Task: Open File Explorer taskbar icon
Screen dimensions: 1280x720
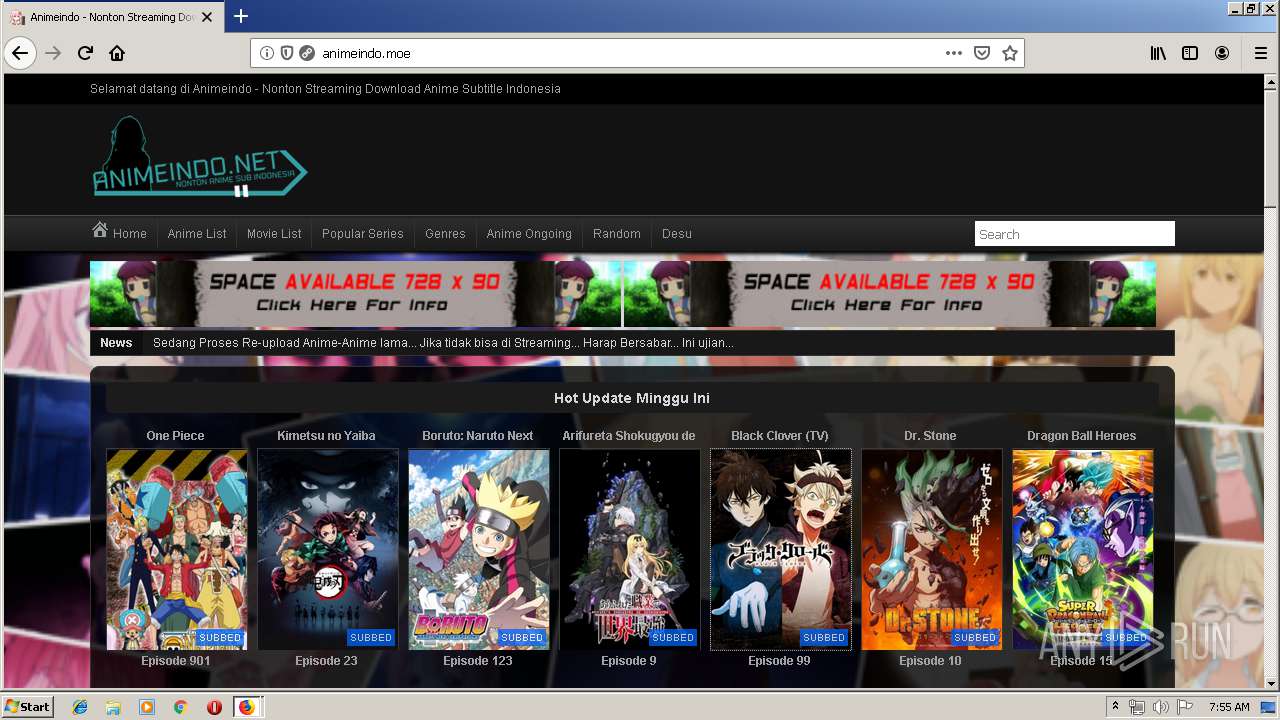Action: point(113,707)
